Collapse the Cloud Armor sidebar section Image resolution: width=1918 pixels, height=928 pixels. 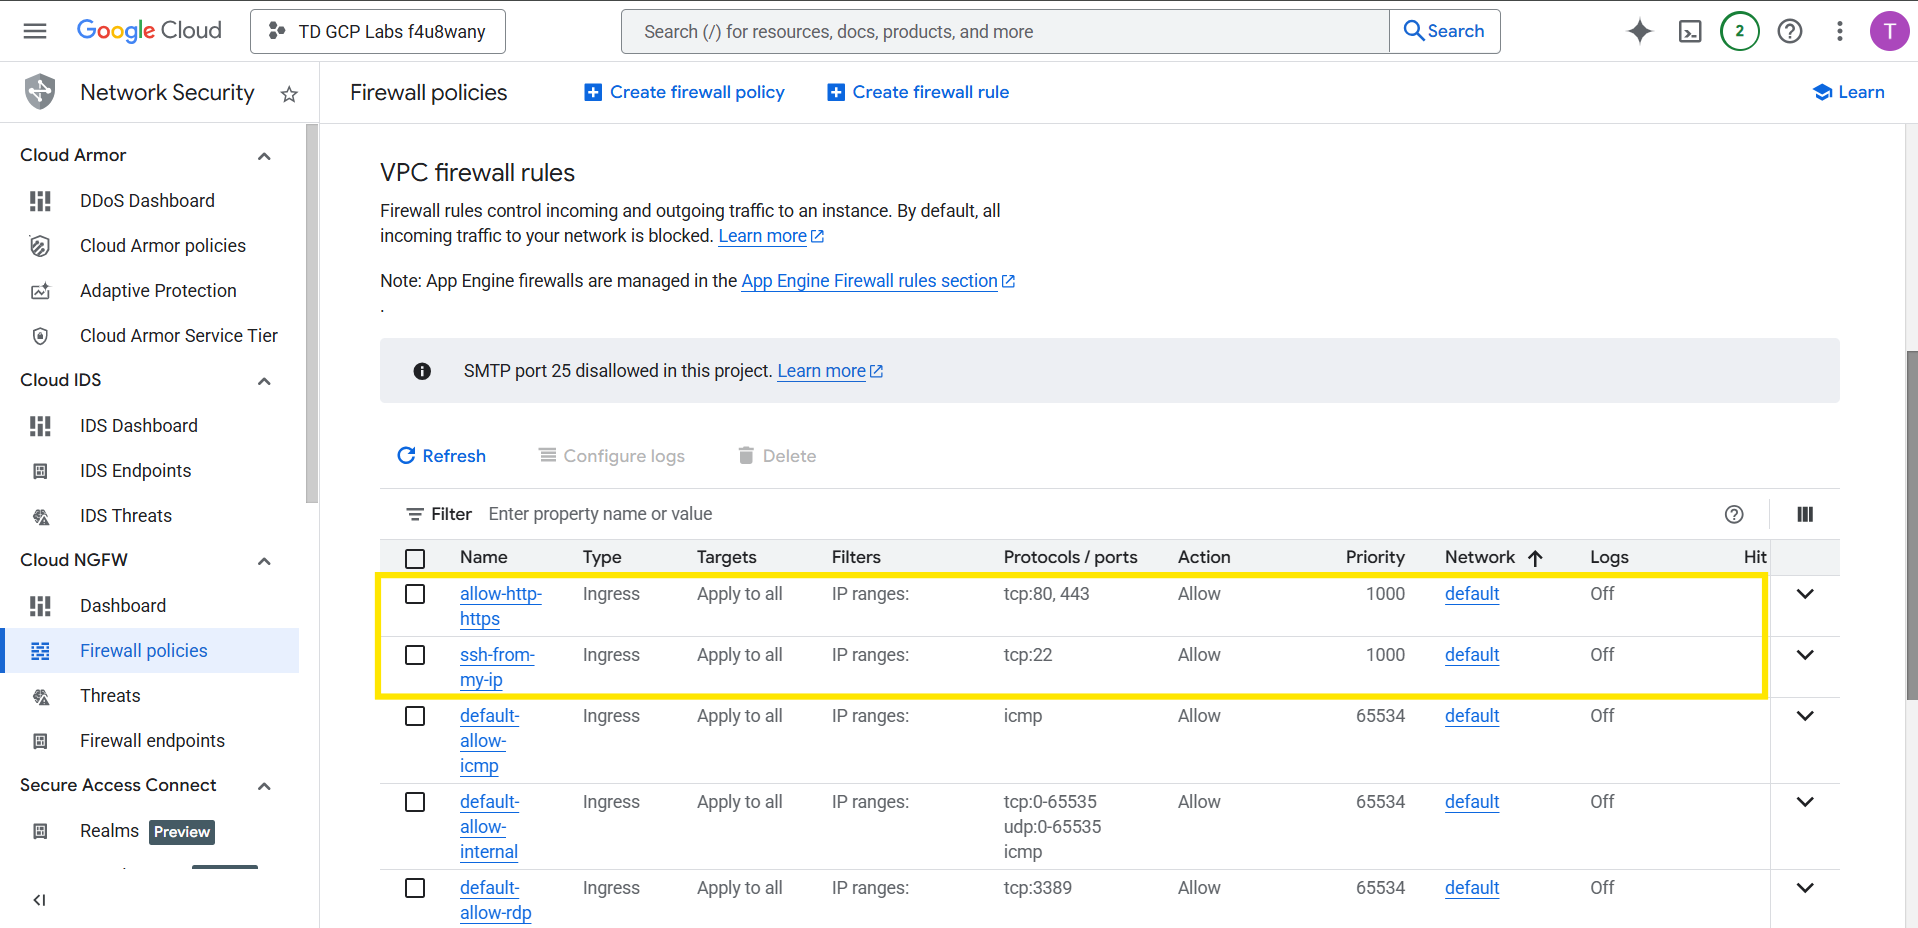click(264, 156)
